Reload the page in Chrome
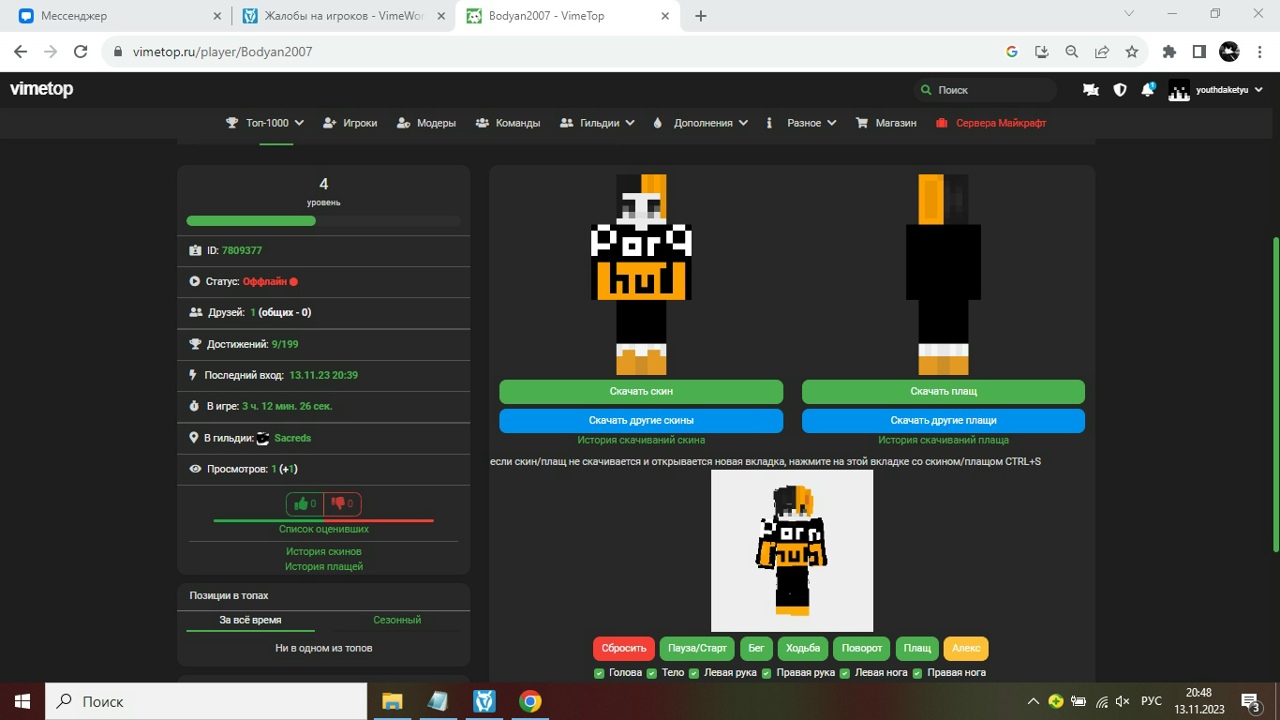1280x720 pixels. coord(81,52)
